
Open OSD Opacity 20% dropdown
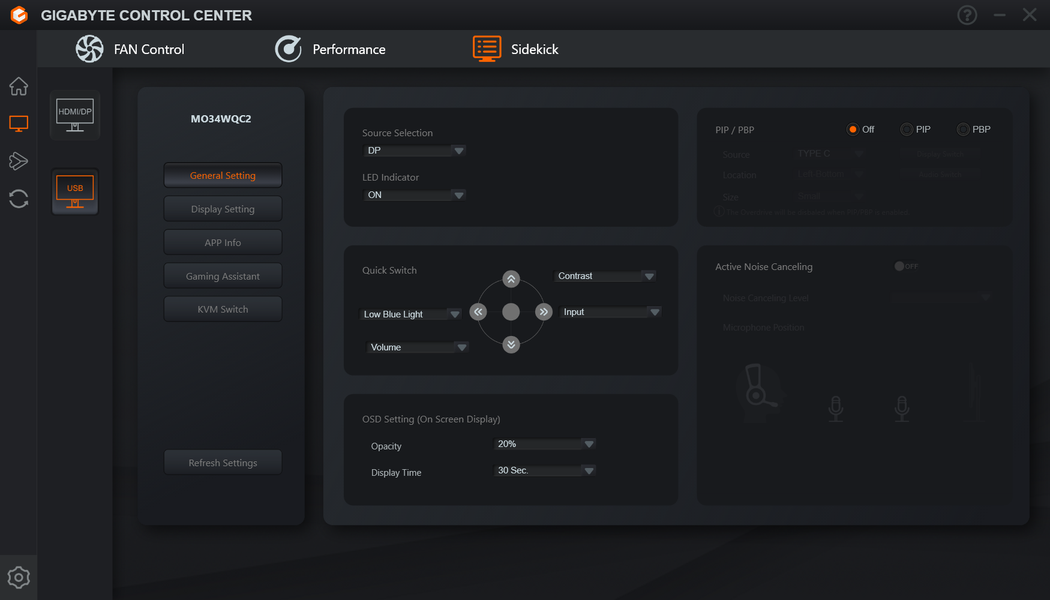pos(544,444)
